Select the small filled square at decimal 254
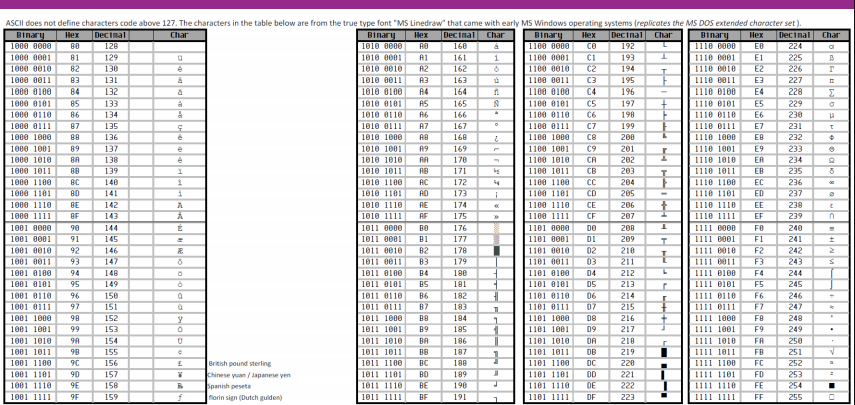The image size is (855, 405). coord(832,385)
